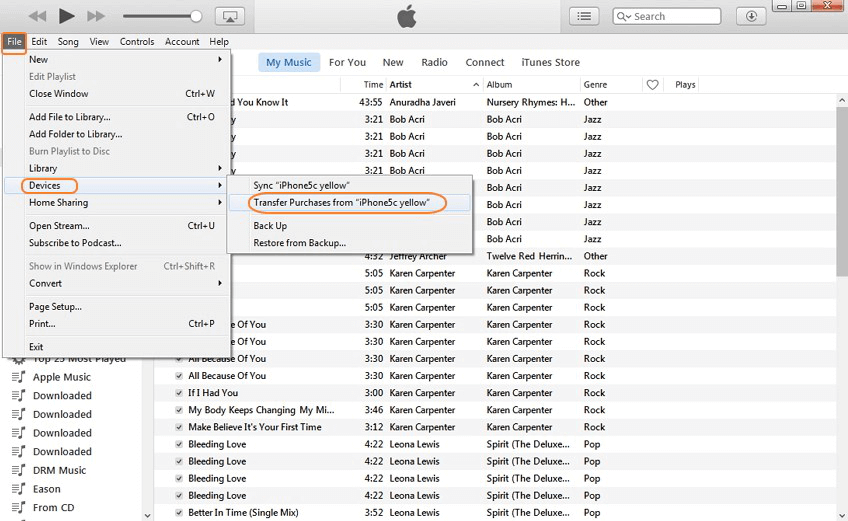Click the Play button

(x=66, y=16)
